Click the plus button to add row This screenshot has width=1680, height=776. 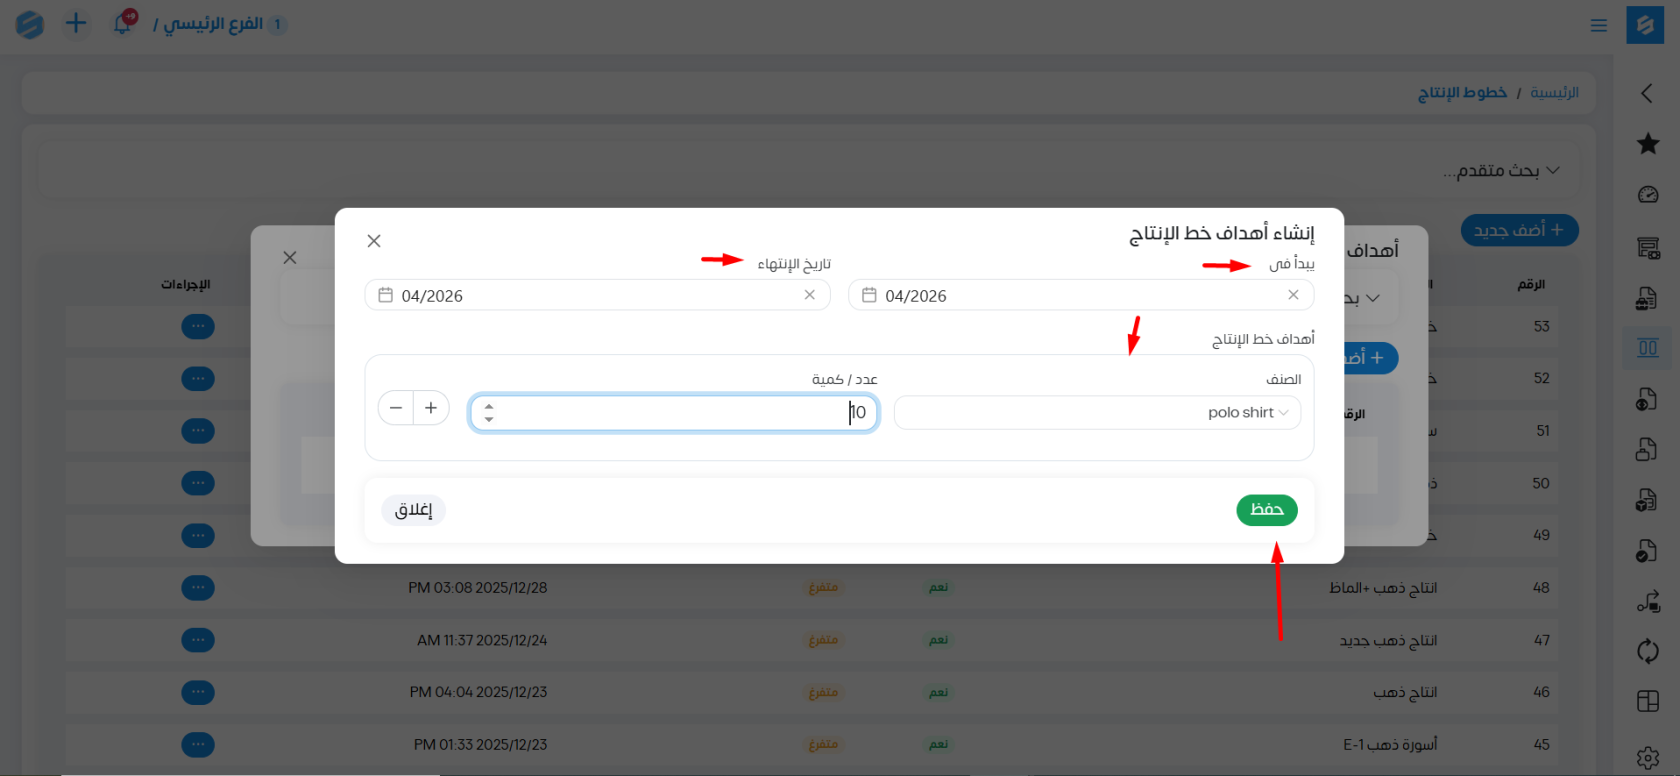(x=431, y=408)
